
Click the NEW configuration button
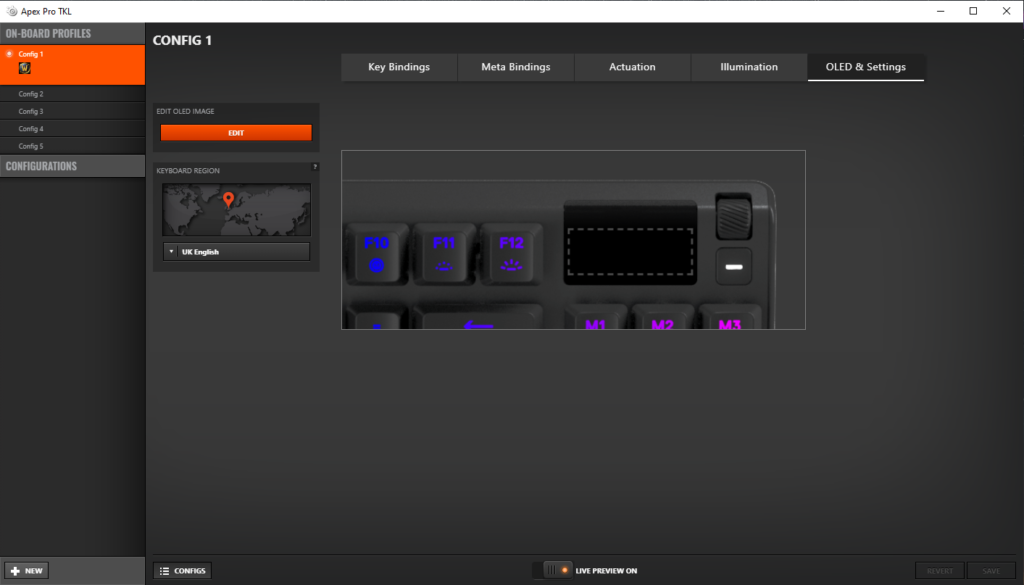27,571
